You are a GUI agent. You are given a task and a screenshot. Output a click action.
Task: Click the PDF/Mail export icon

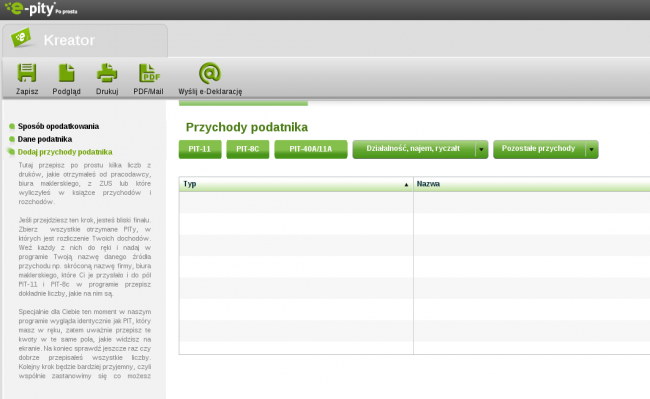149,73
